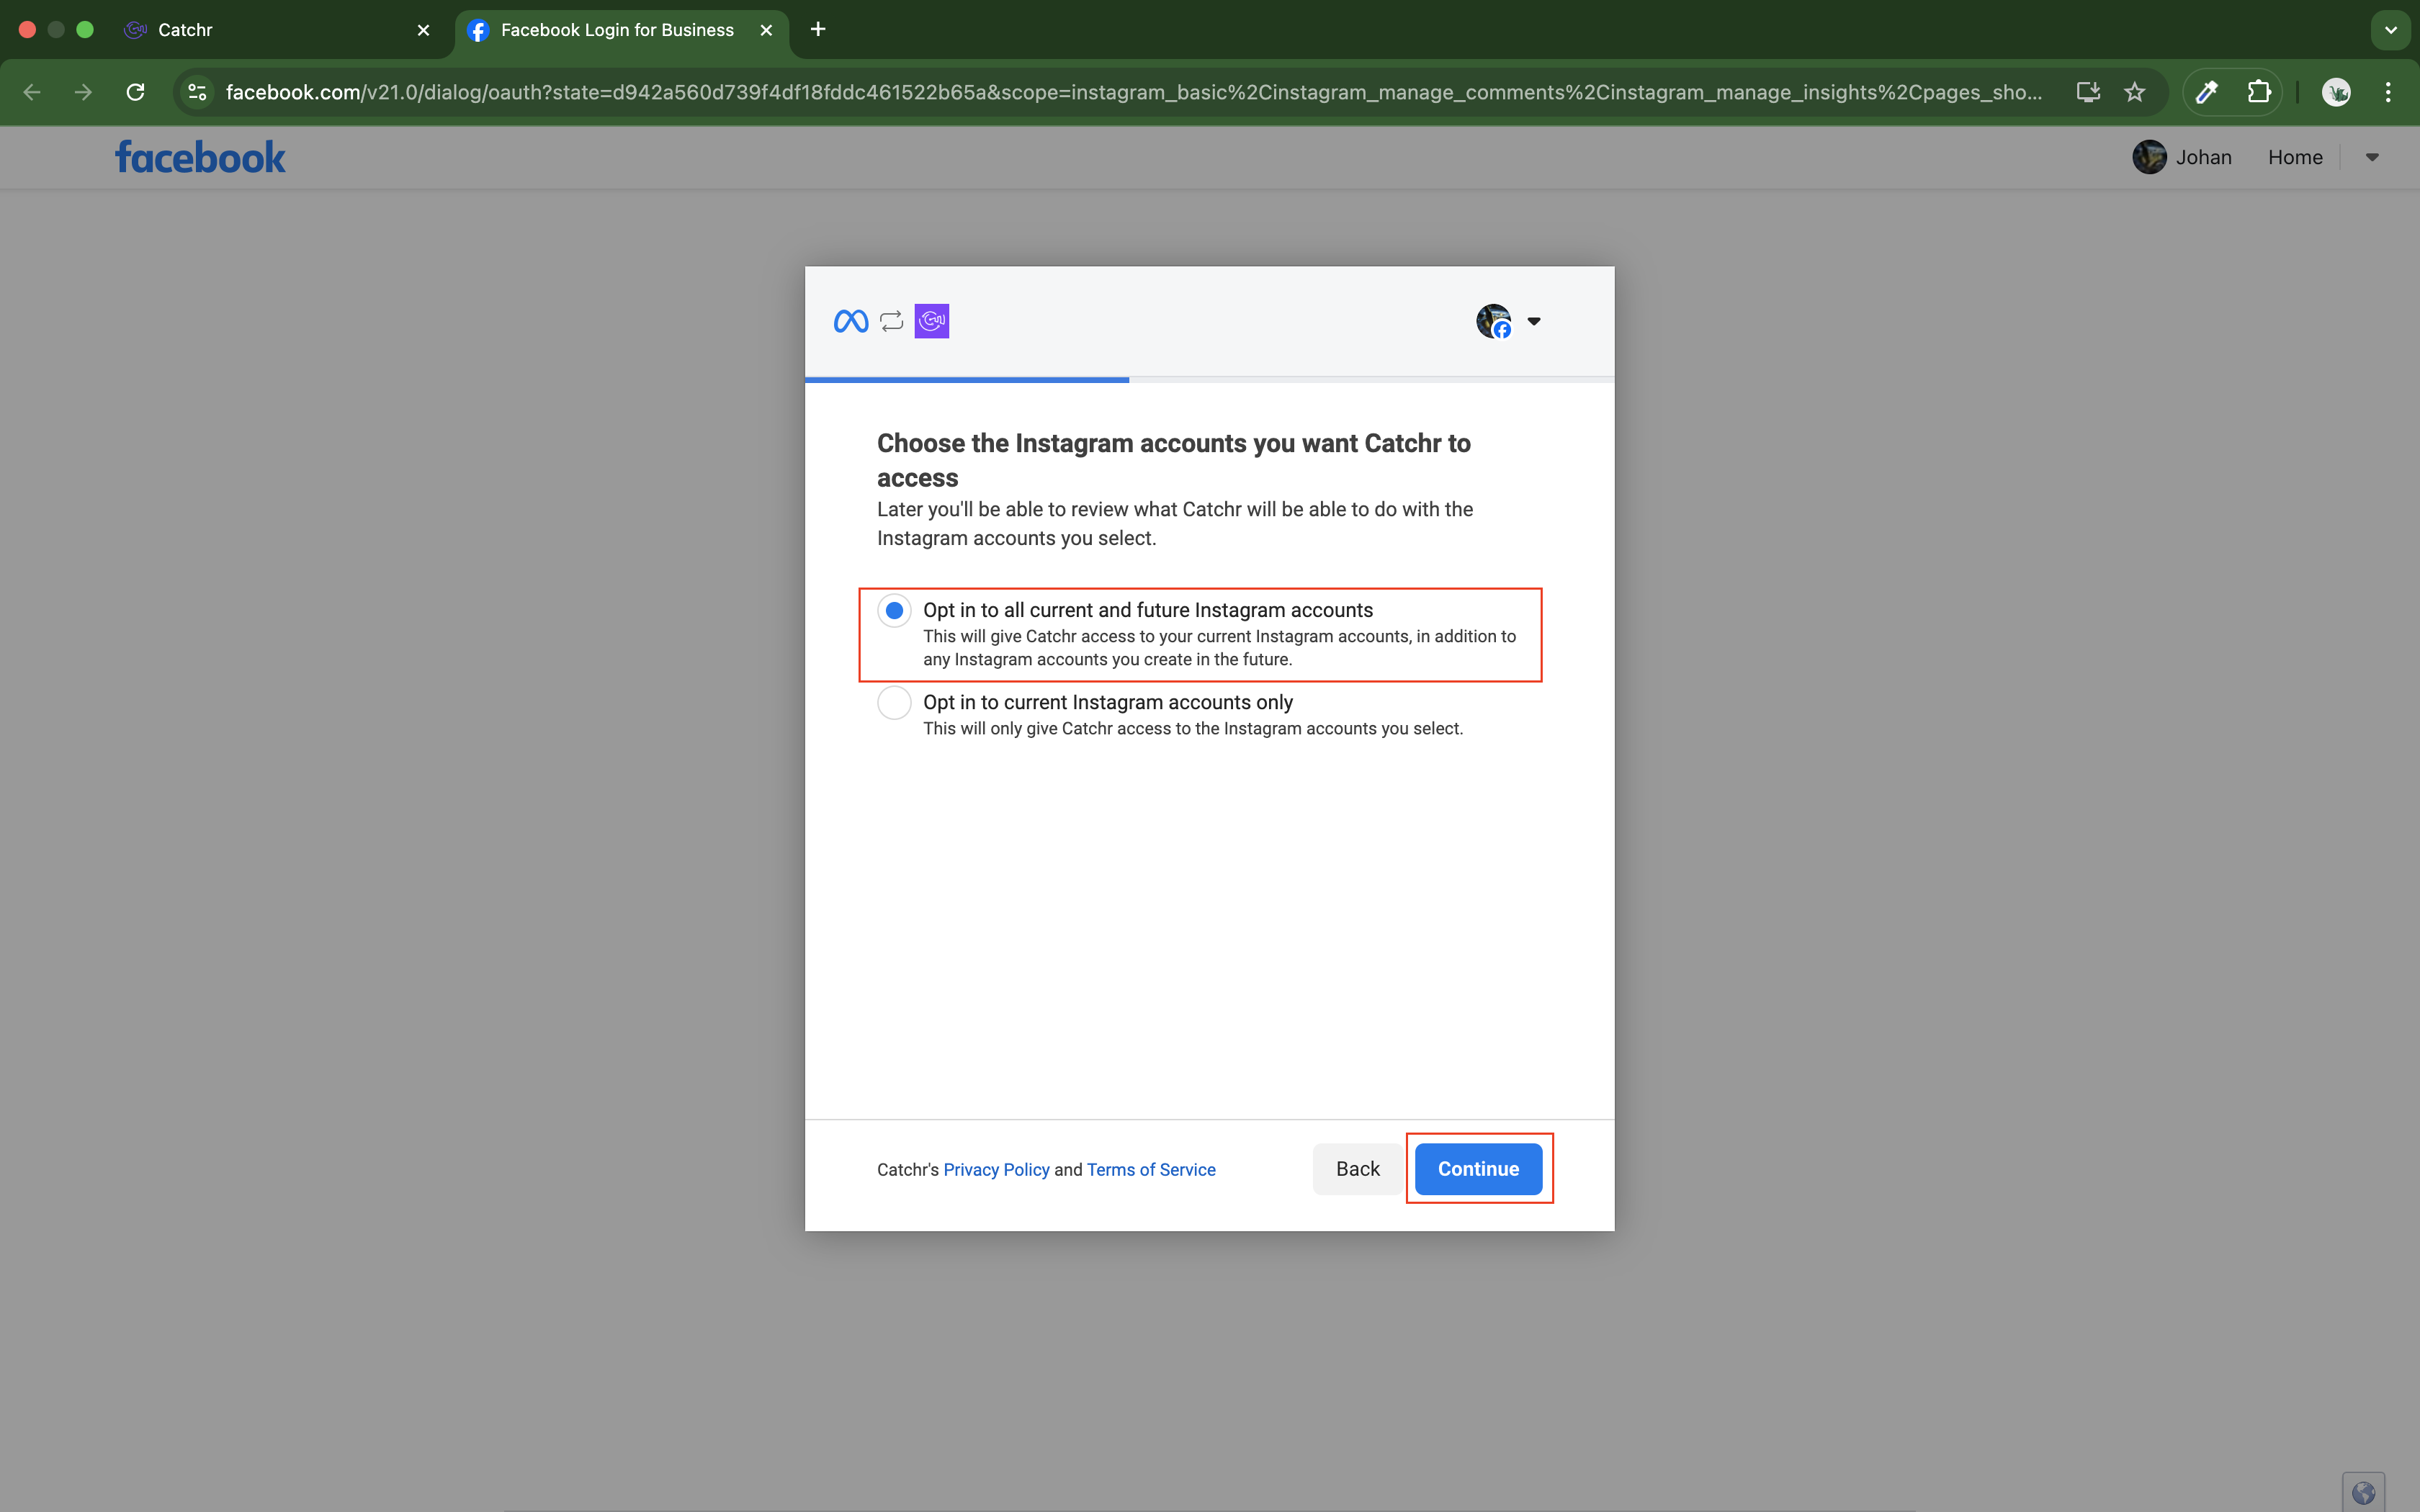2420x1512 pixels.
Task: Open the Extensions puzzle icon
Action: [2259, 92]
